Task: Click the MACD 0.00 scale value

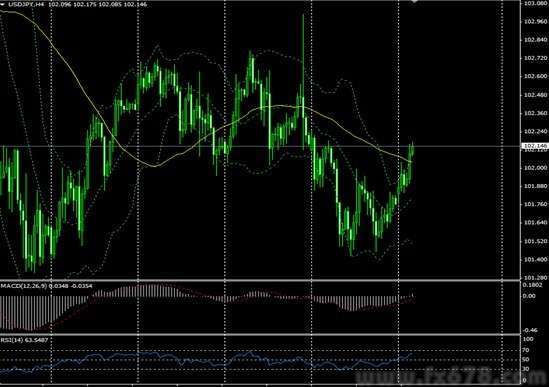Action: point(529,296)
